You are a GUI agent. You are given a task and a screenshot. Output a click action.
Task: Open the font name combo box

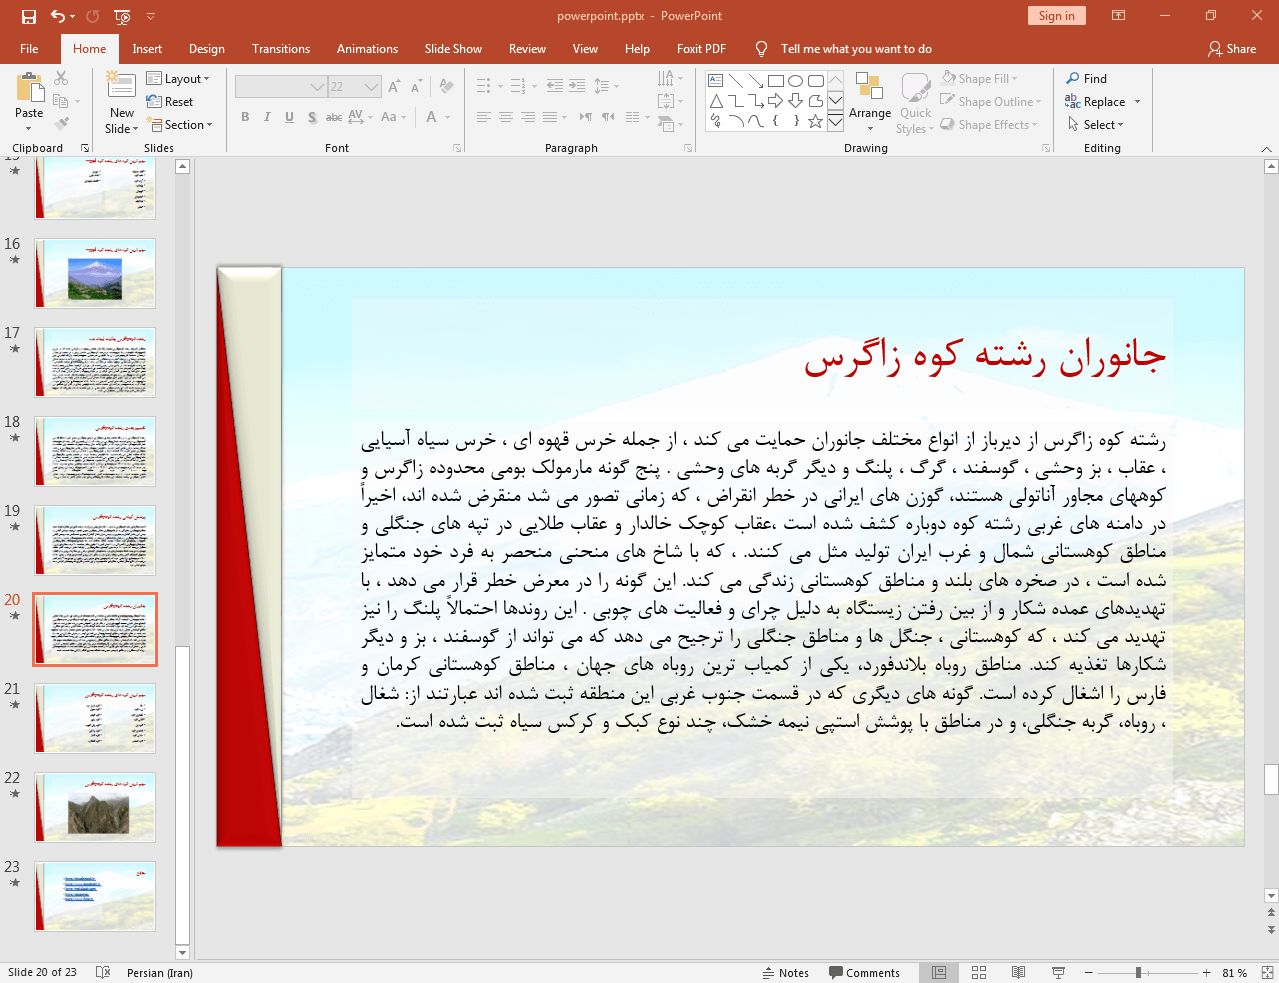[x=281, y=87]
